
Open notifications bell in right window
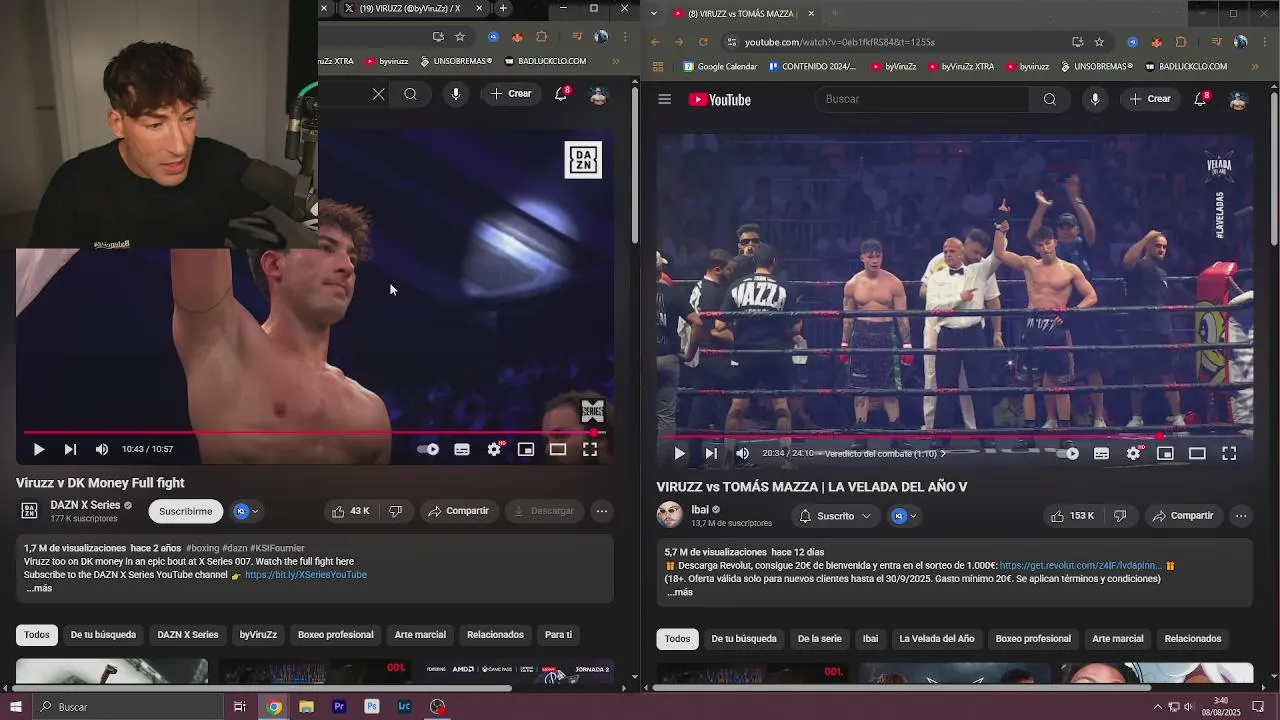1200,99
